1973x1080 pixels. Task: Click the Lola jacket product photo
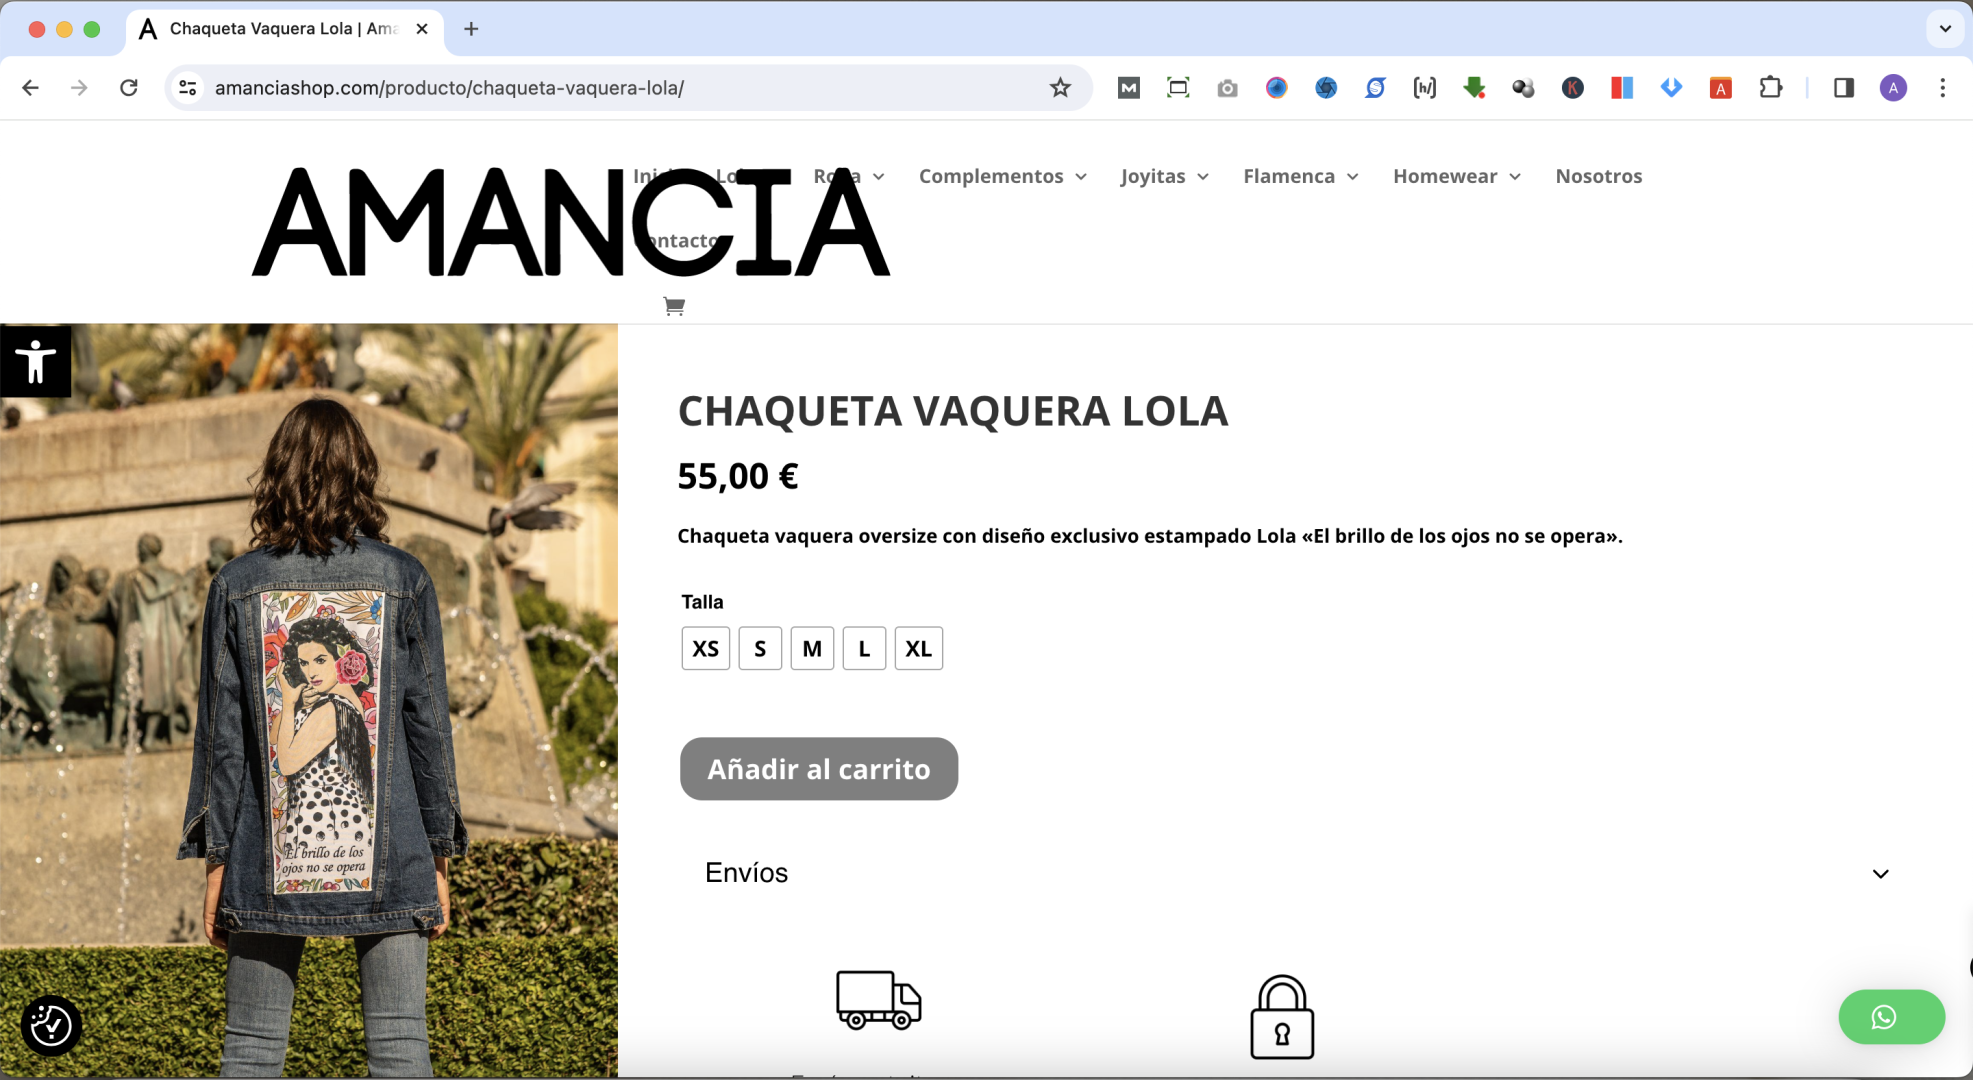click(309, 700)
